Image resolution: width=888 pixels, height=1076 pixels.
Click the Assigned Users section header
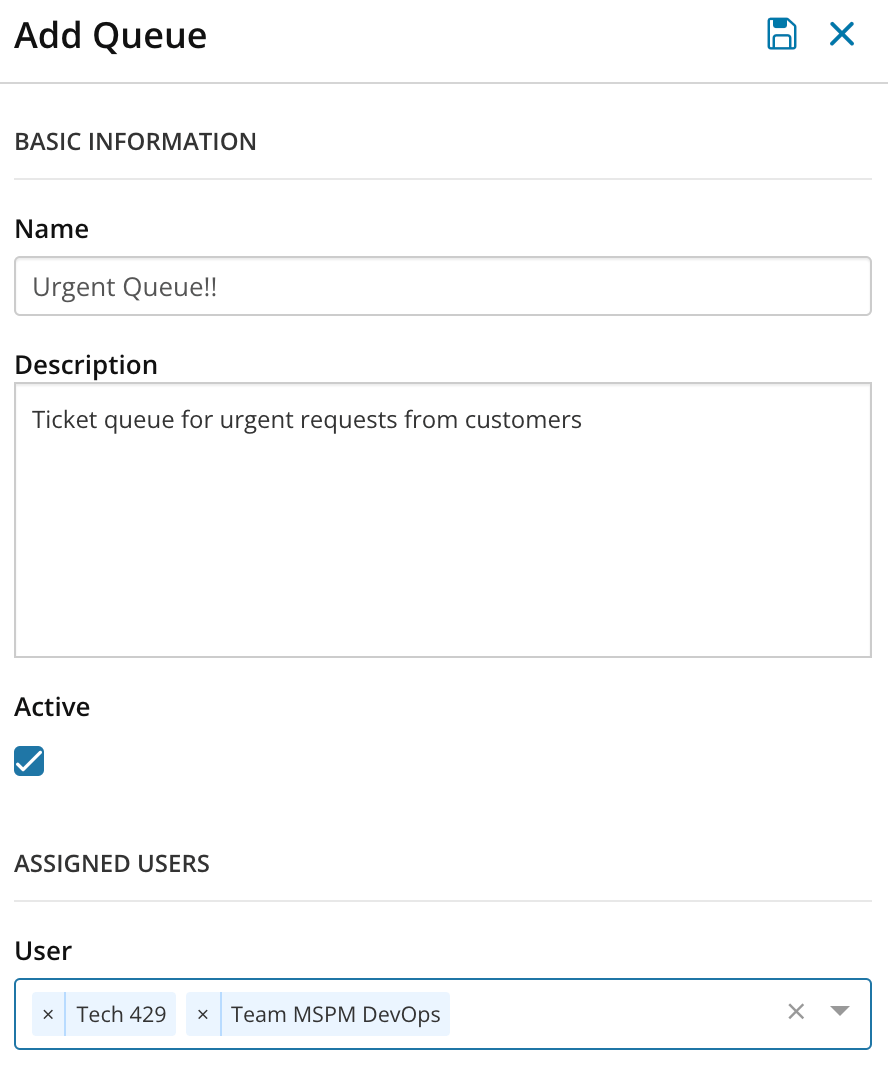(x=112, y=864)
